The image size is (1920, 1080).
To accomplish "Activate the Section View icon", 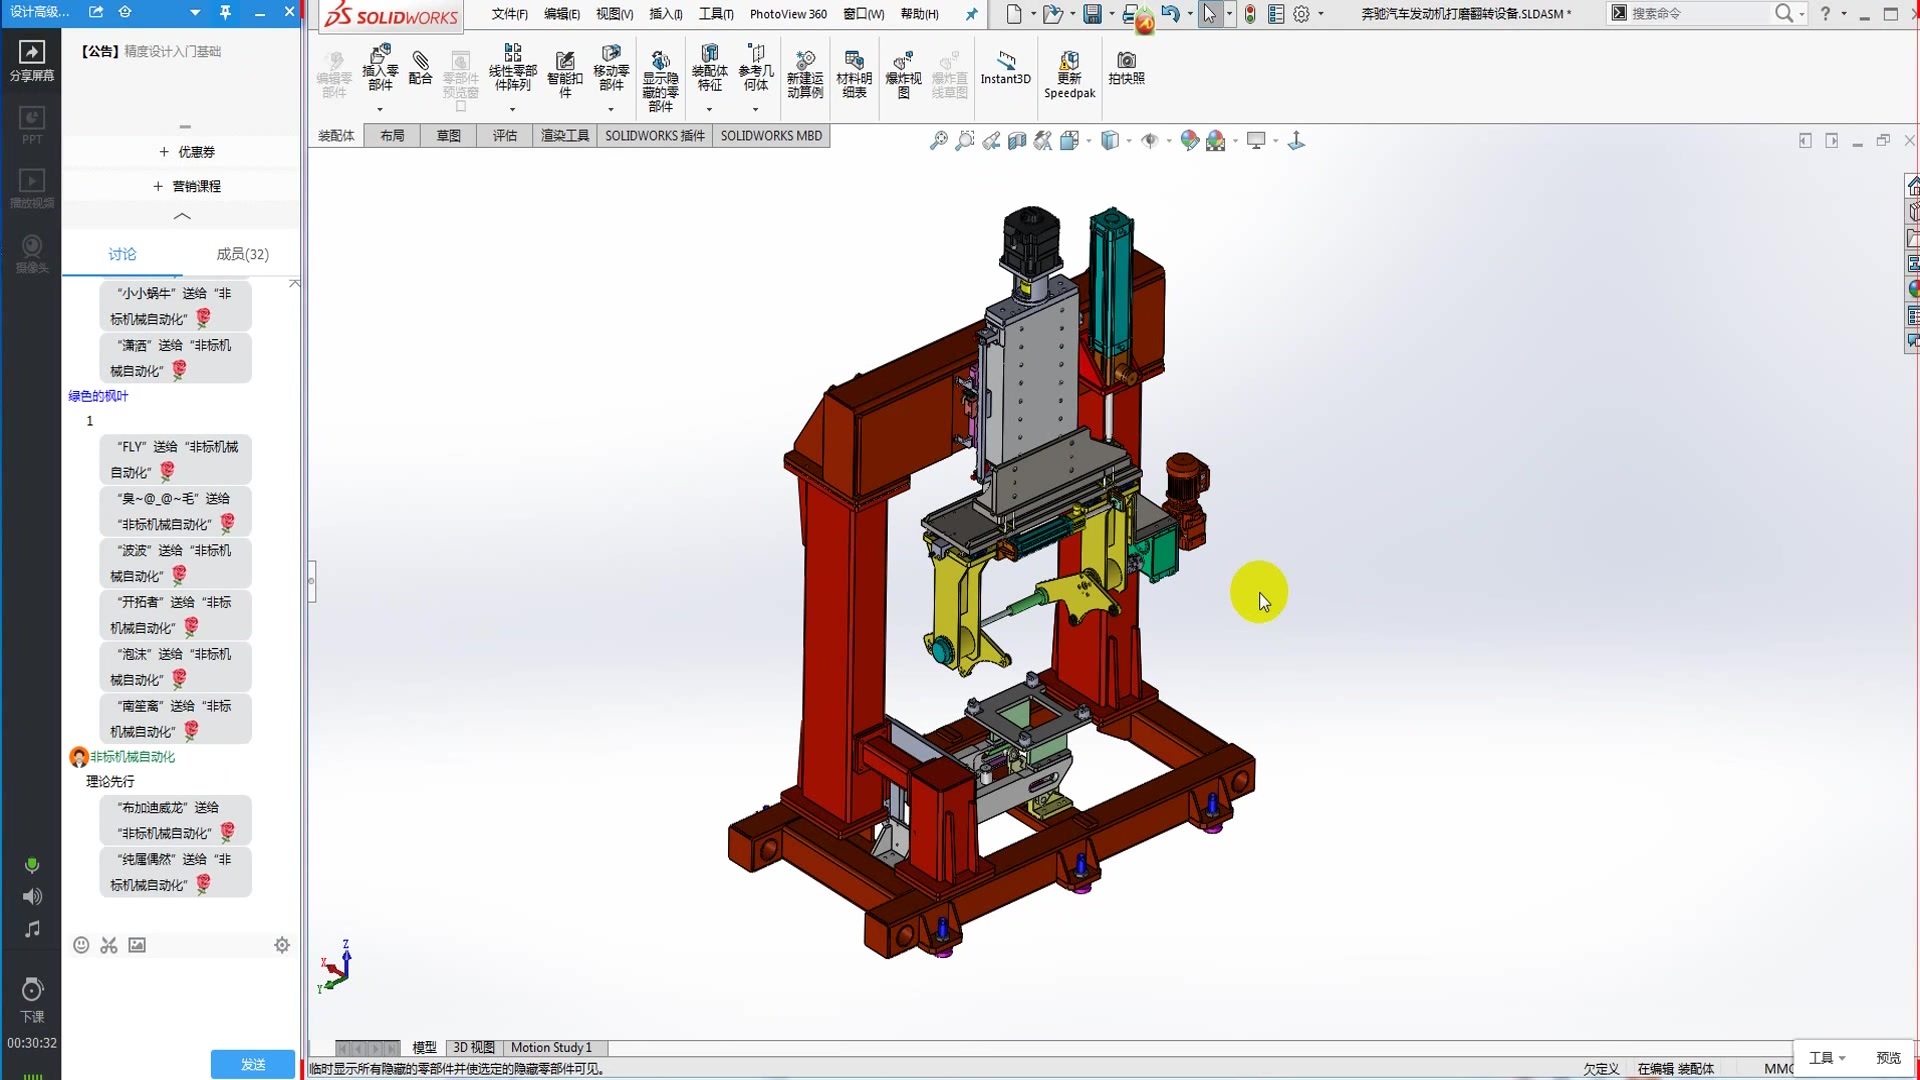I will click(1017, 141).
